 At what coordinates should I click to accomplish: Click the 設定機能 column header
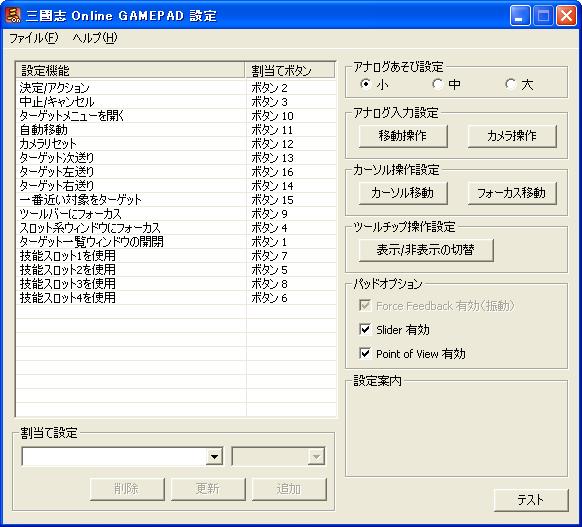tap(130, 70)
